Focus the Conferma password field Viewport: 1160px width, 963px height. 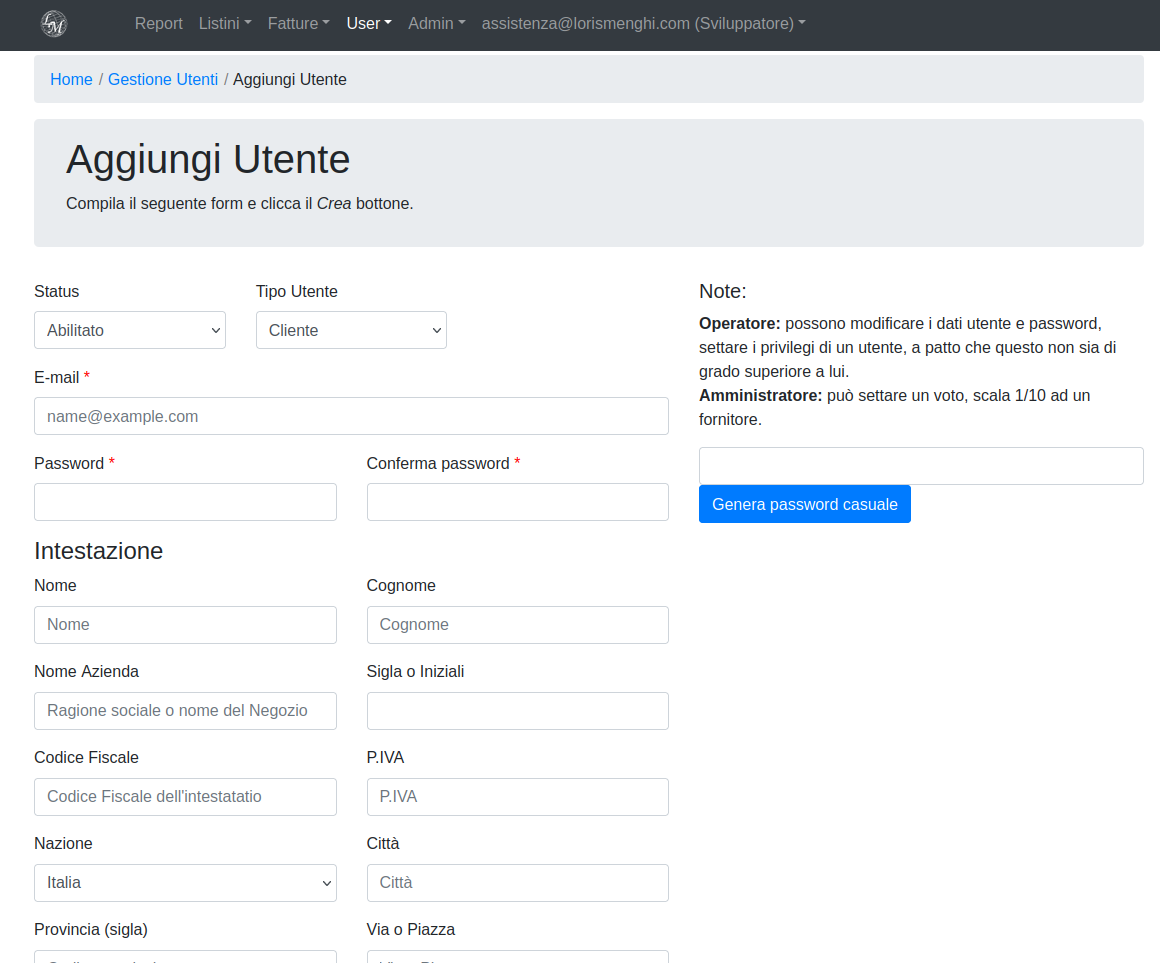517,502
